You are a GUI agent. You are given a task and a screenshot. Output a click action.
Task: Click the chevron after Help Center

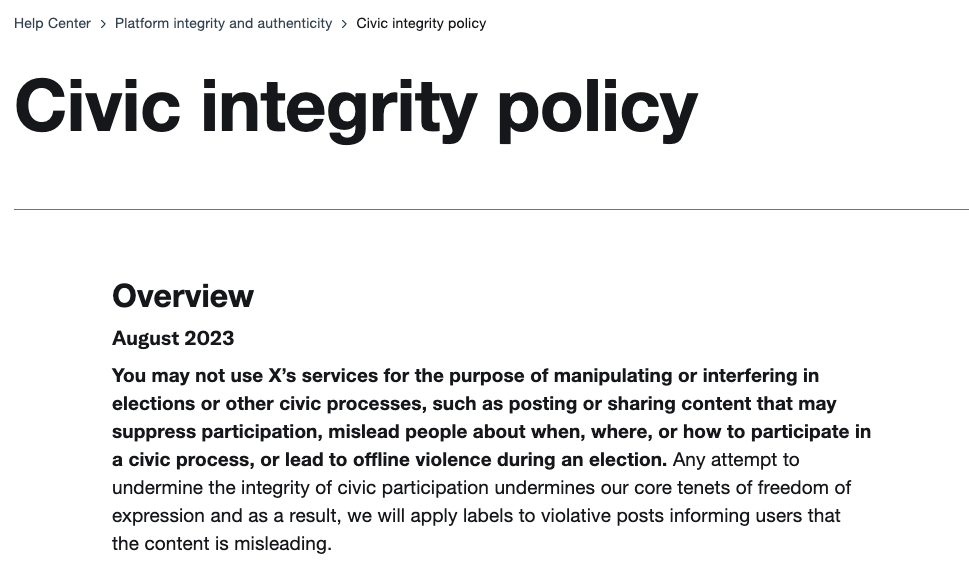coord(103,23)
